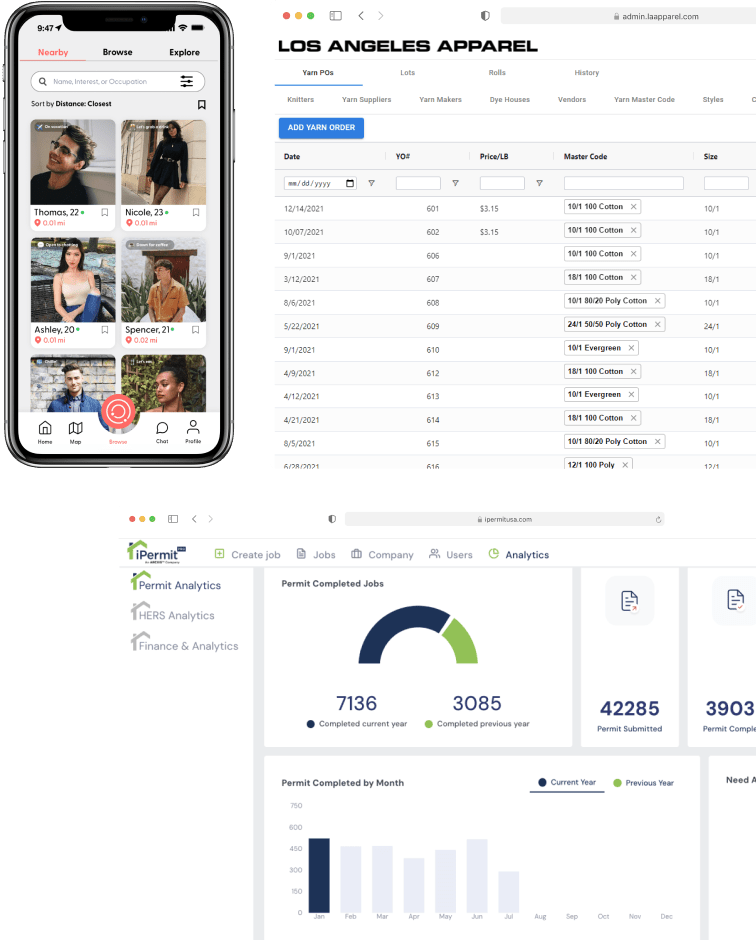Click the January bar in the chart
The image size is (756, 941).
click(319, 875)
